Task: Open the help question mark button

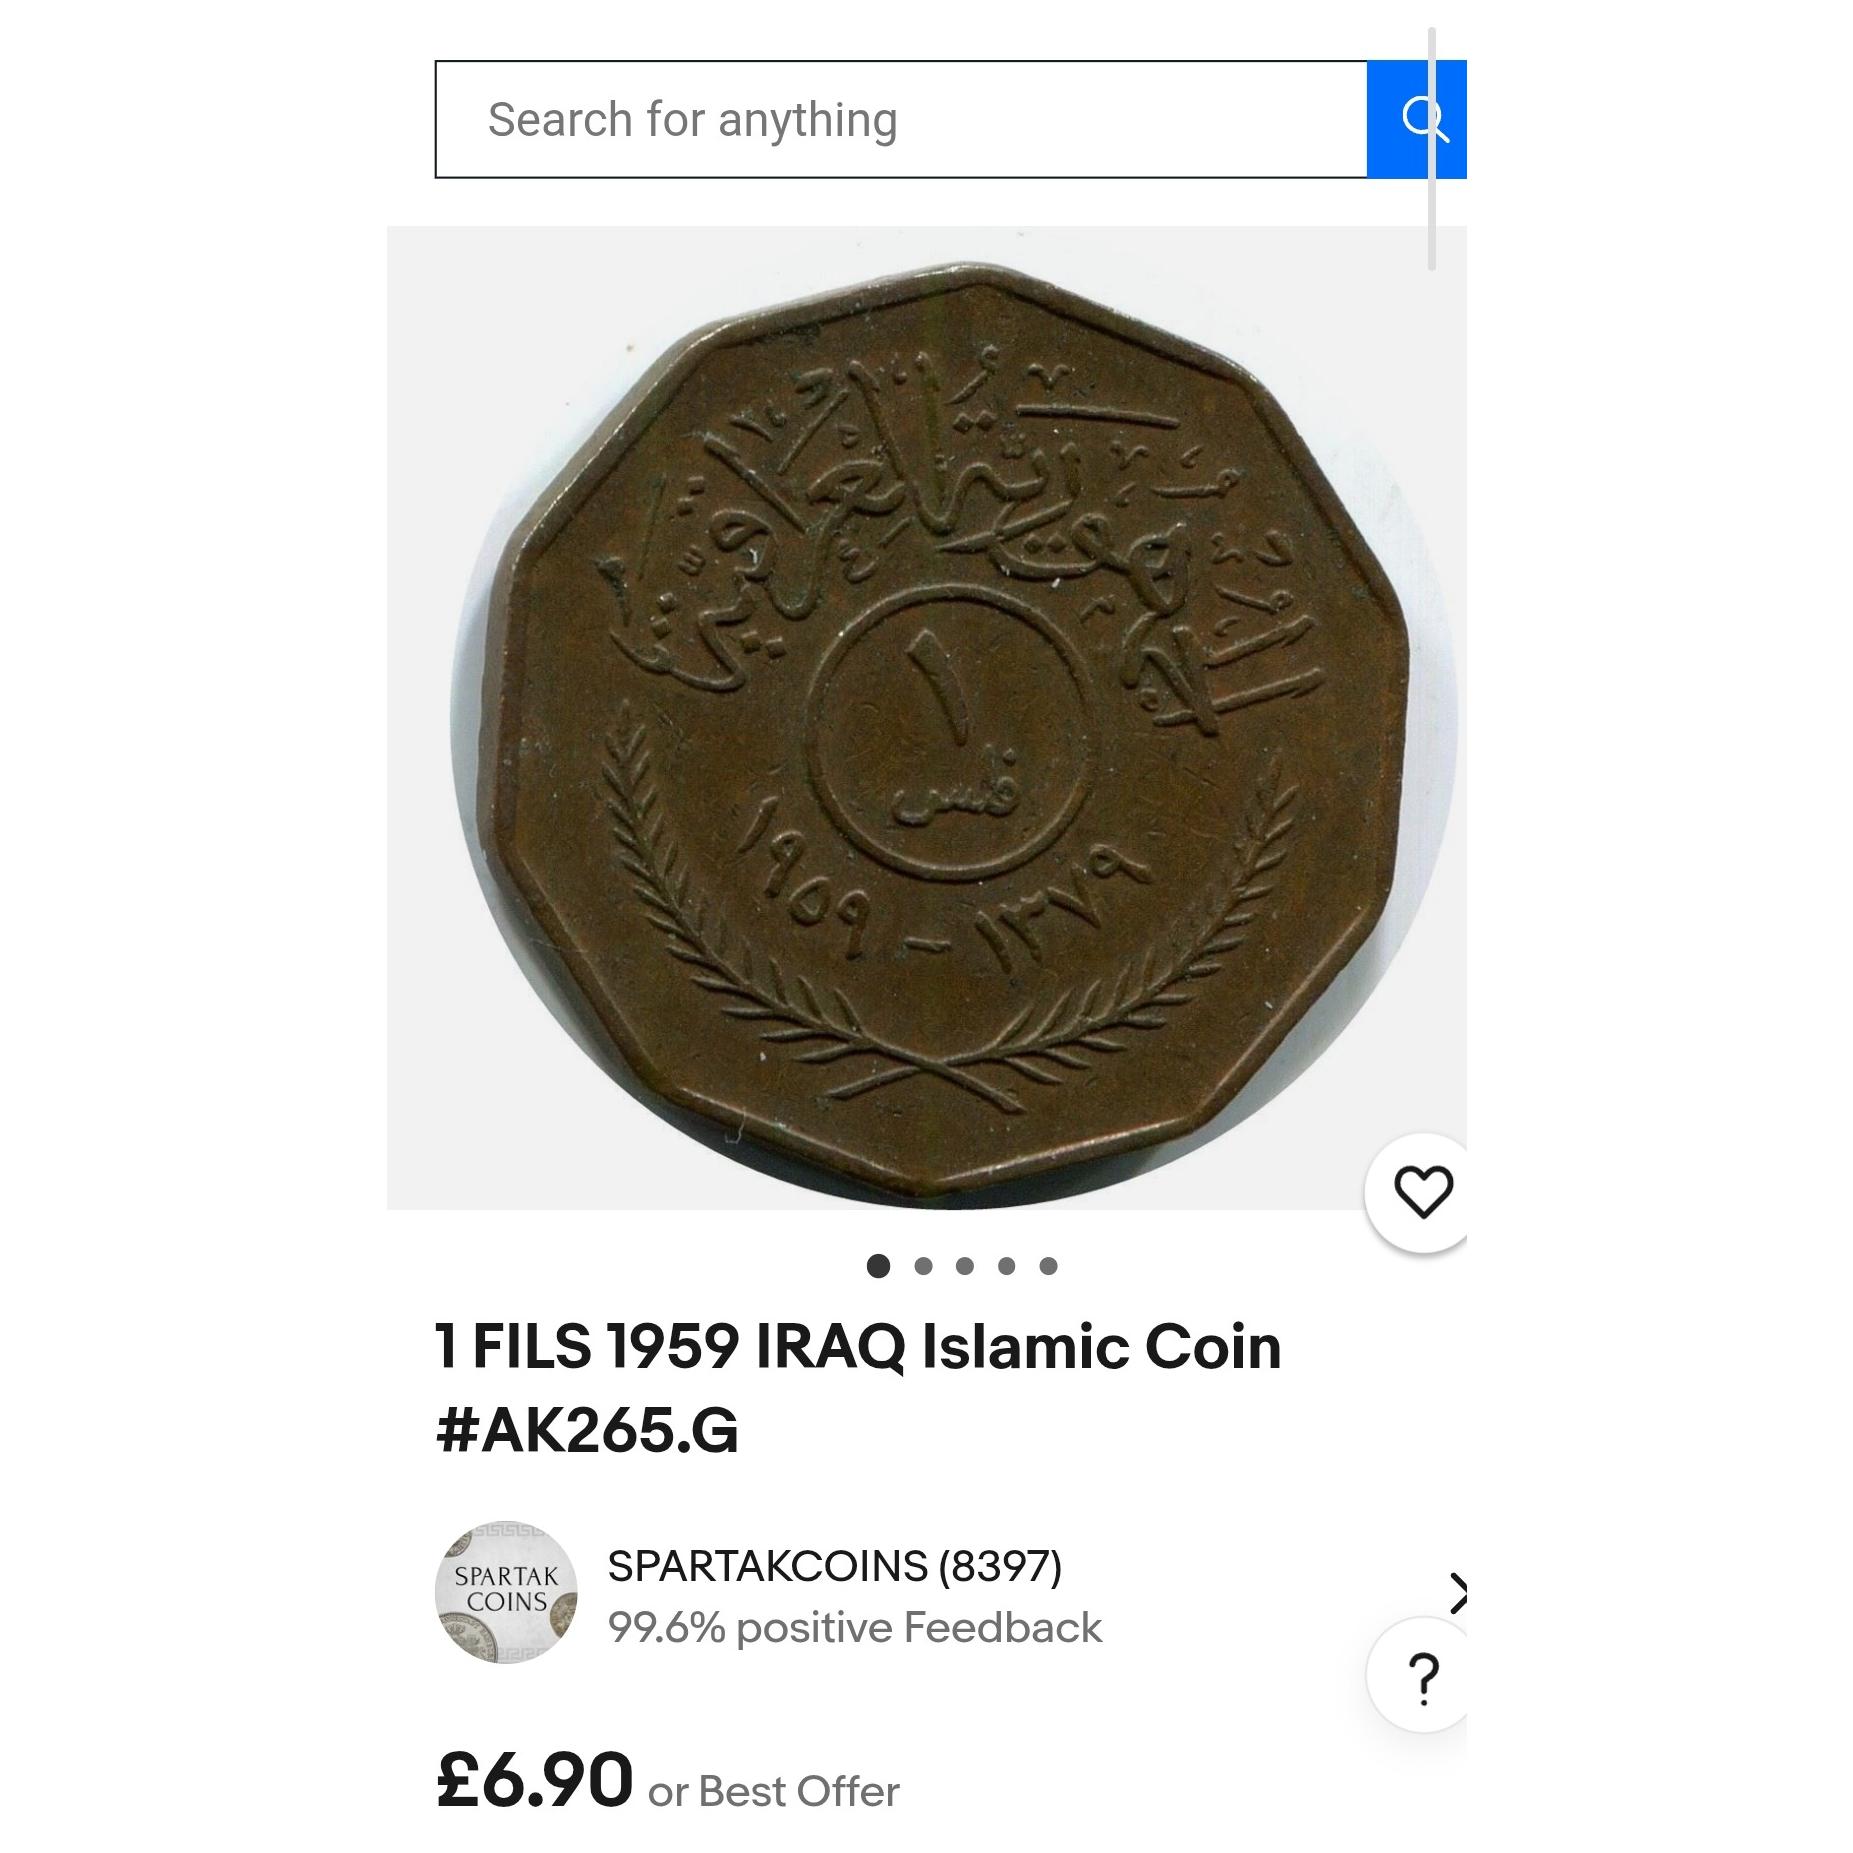Action: point(1420,1675)
